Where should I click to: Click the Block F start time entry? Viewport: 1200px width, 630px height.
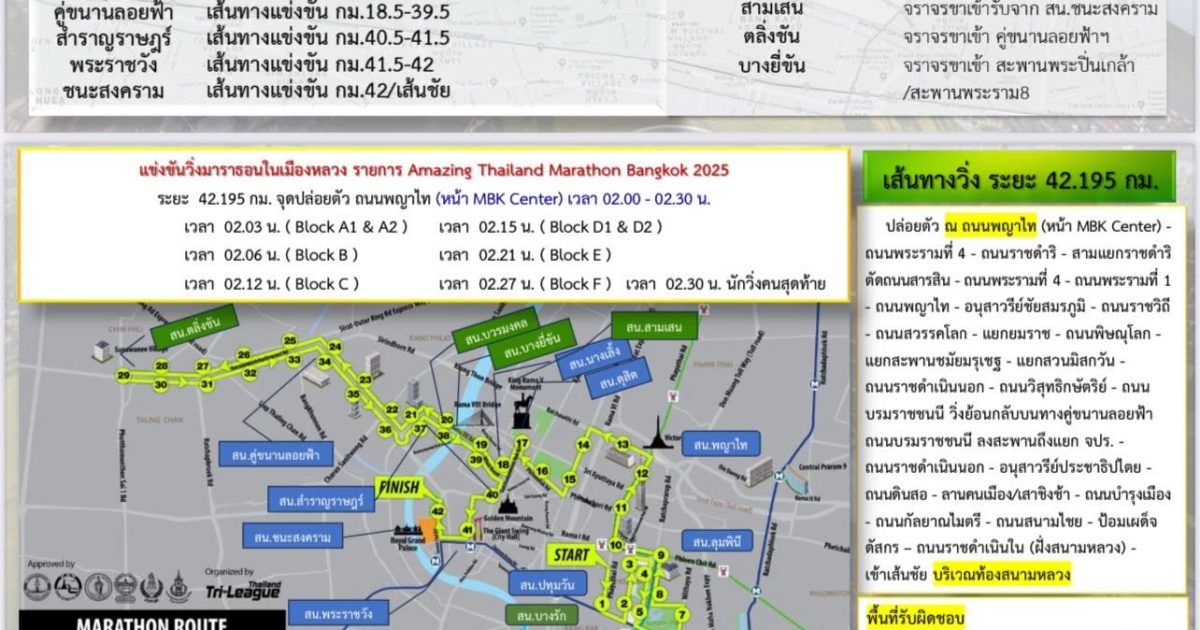pos(525,283)
